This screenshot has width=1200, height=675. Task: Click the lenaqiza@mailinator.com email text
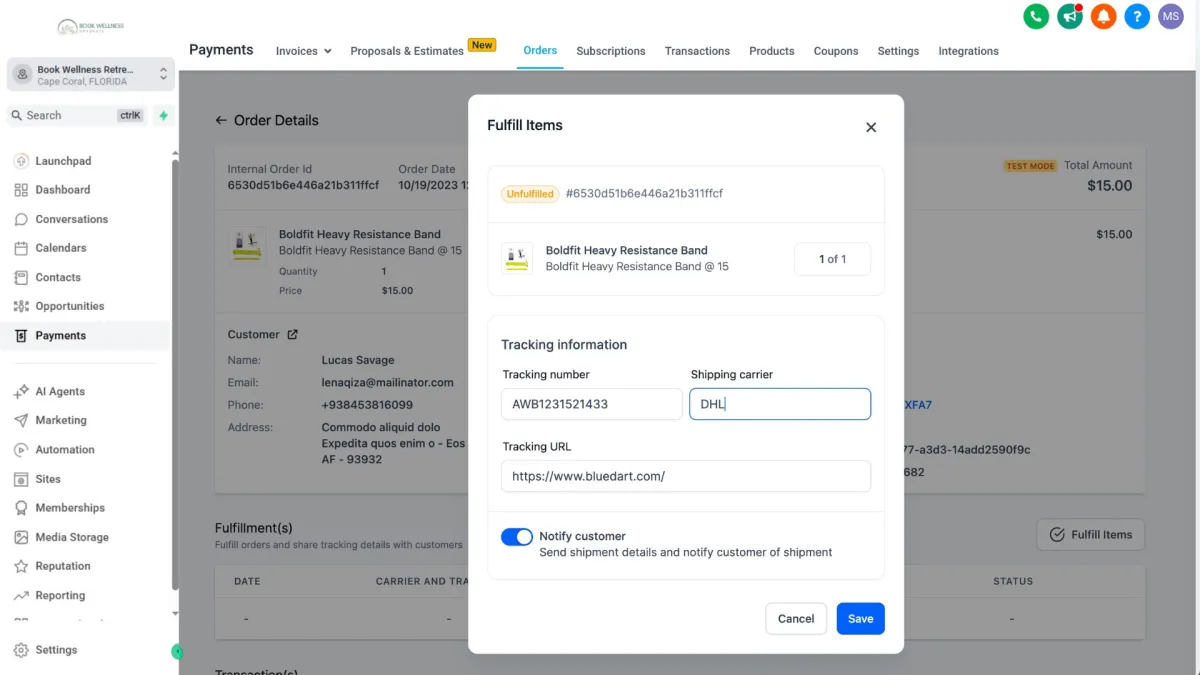tap(388, 382)
